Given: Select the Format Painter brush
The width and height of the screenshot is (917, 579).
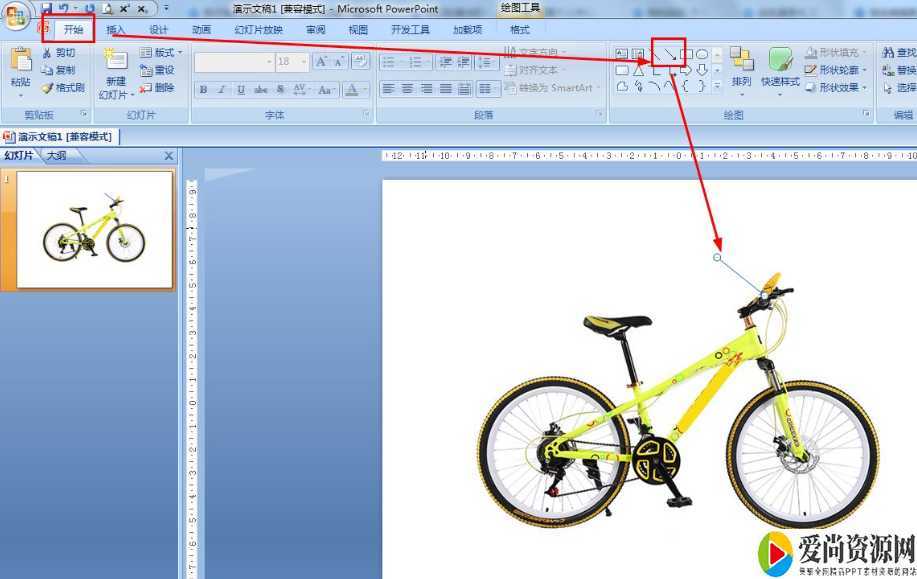Looking at the screenshot, I should click(x=63, y=88).
